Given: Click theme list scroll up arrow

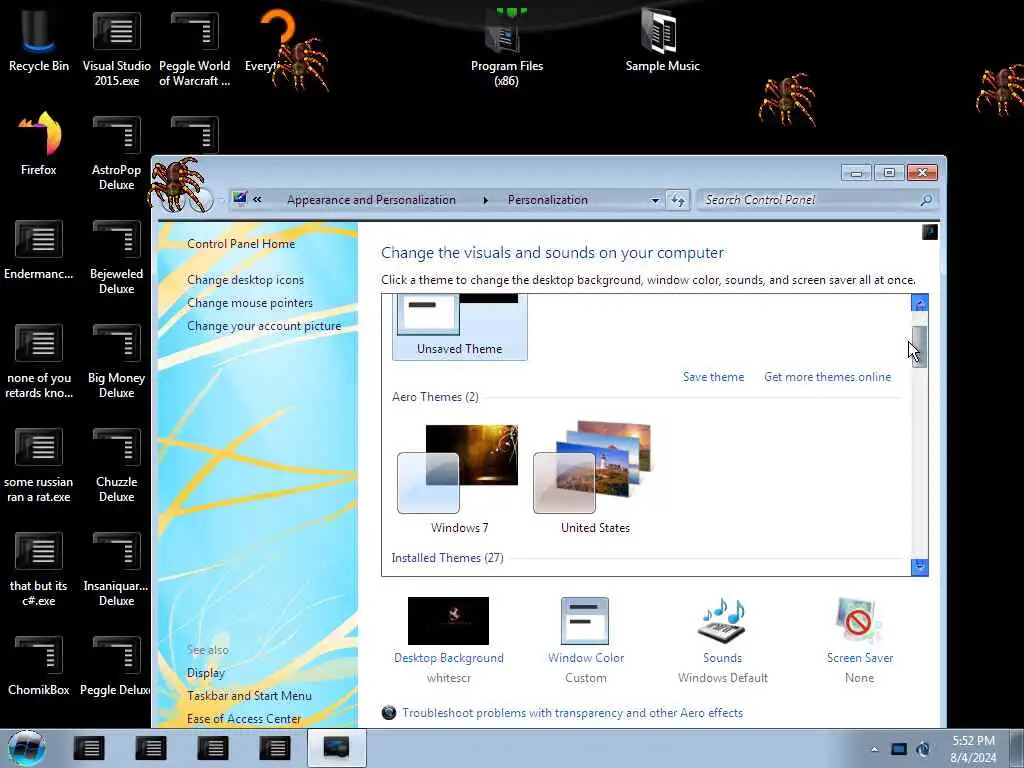Looking at the screenshot, I should click(x=920, y=302).
